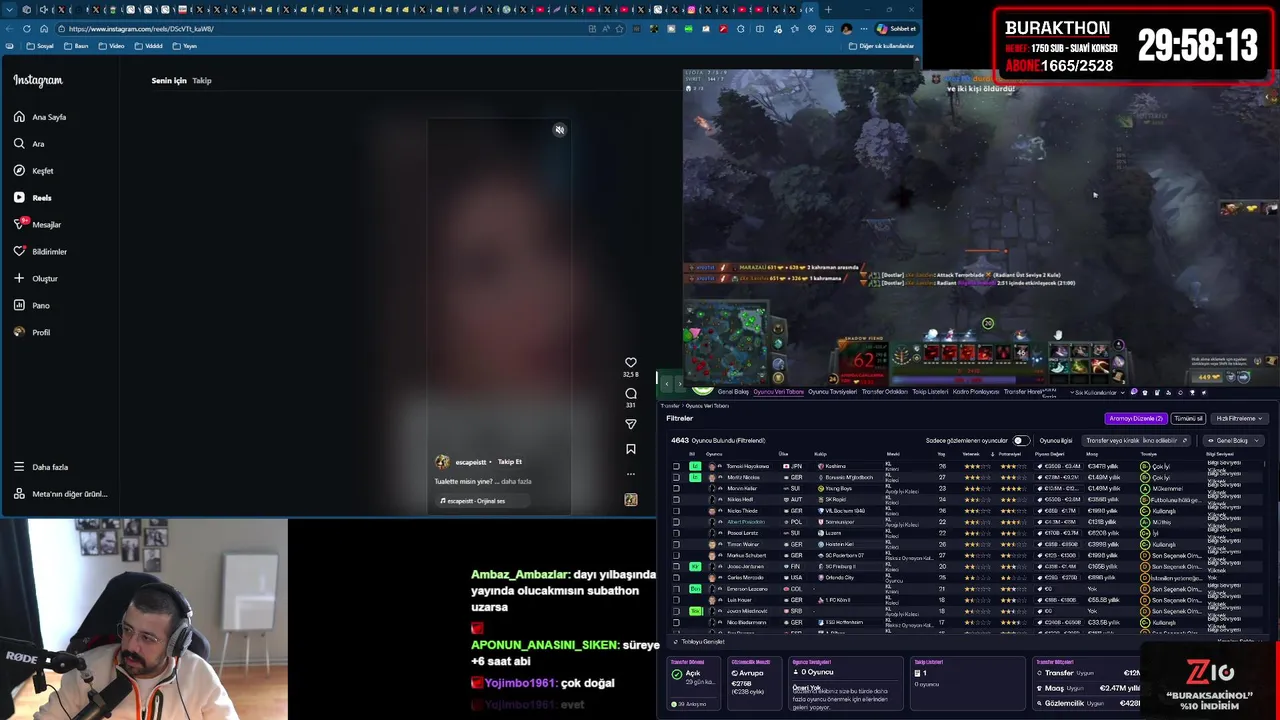Tick checkbox for Pascal Loretz row
1280x720 pixels.
676,534
